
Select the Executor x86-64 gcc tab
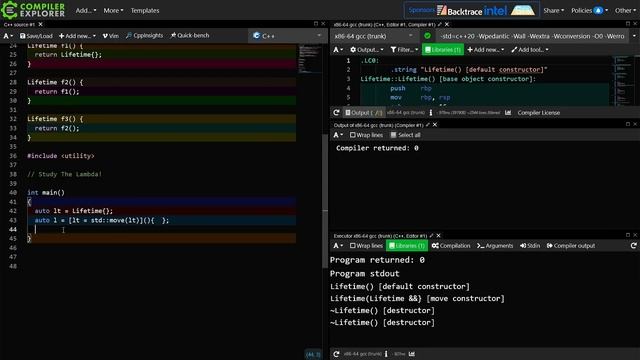(380, 236)
